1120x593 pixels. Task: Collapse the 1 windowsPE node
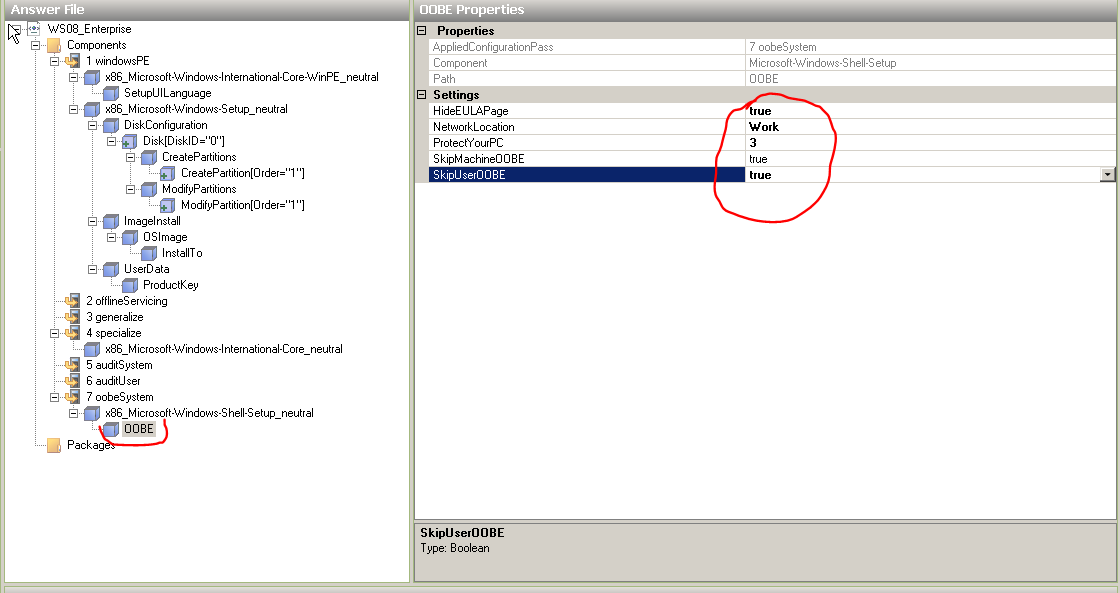54,61
